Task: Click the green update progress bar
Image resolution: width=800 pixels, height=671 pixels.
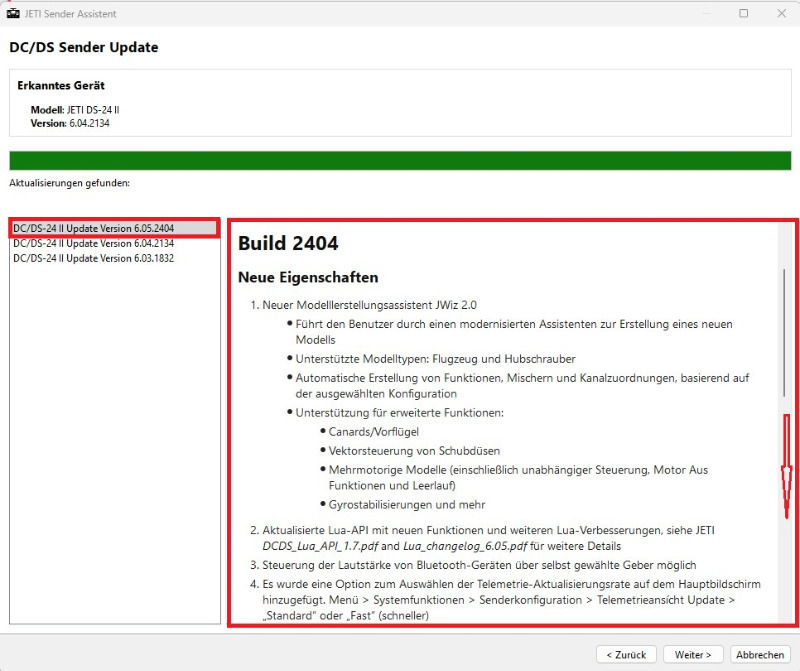Action: tap(400, 161)
